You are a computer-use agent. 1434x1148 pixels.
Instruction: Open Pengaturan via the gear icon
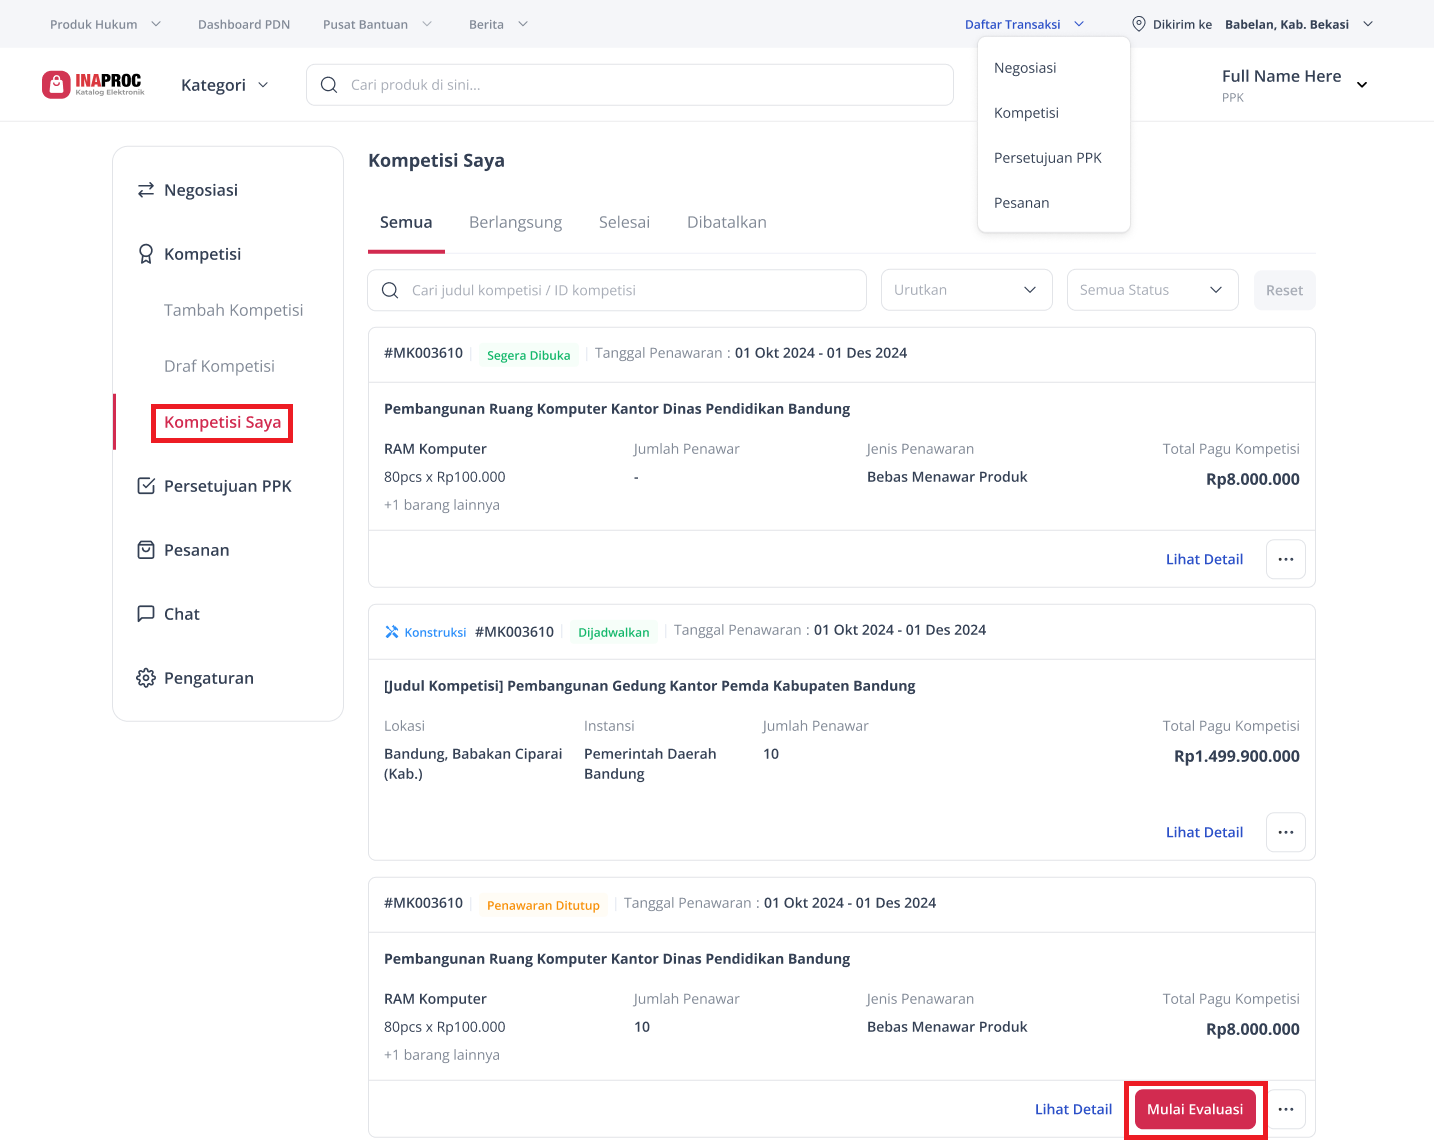point(146,678)
